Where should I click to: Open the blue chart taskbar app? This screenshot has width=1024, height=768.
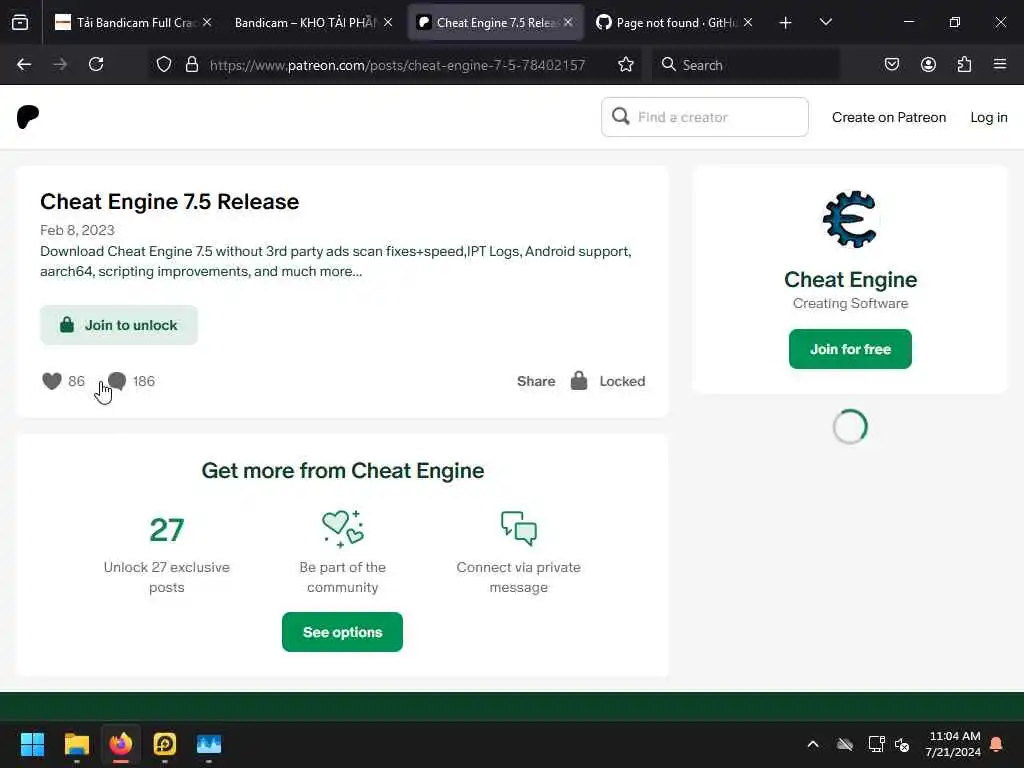click(x=209, y=744)
